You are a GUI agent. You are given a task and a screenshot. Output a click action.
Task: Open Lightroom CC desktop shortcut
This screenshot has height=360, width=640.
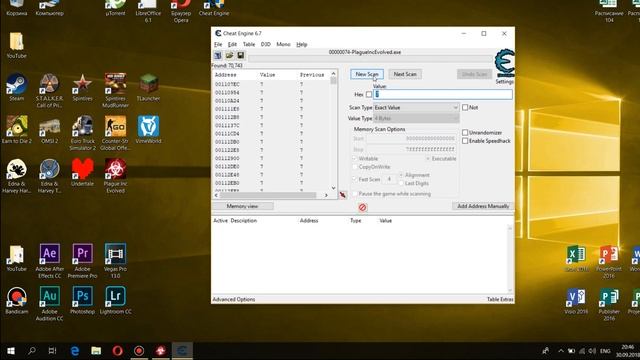(115, 300)
